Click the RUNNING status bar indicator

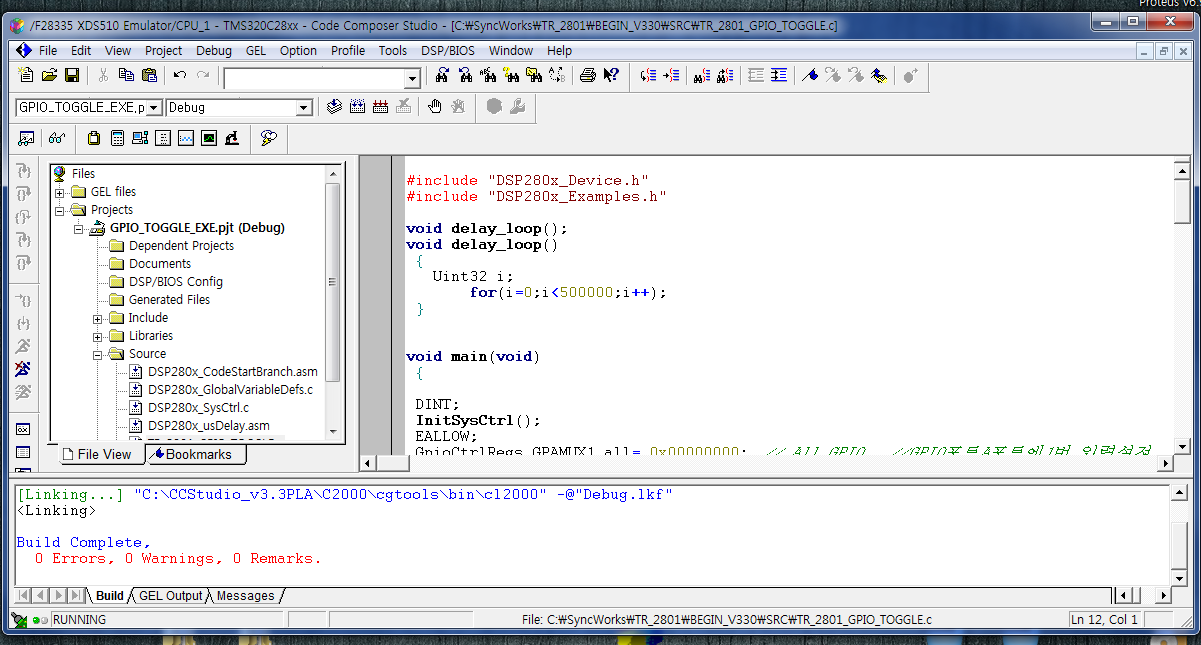[79, 620]
